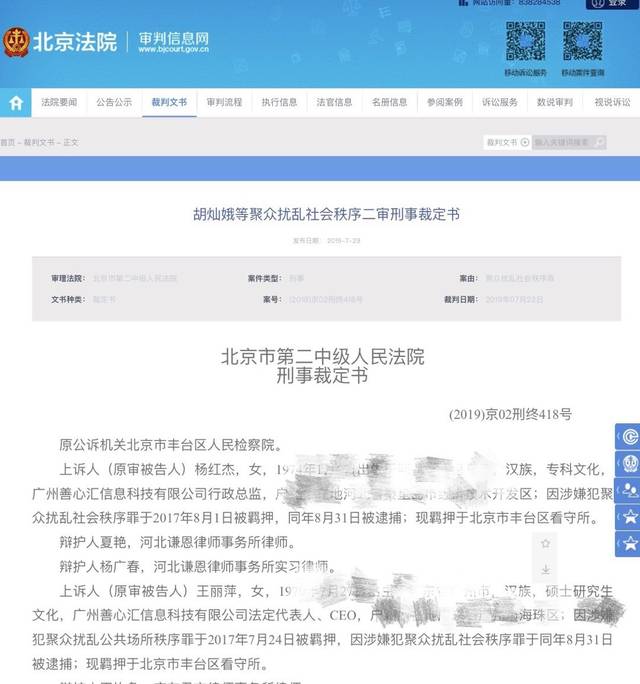
Task: Open the 公告公示 navigation tab
Action: tap(114, 102)
